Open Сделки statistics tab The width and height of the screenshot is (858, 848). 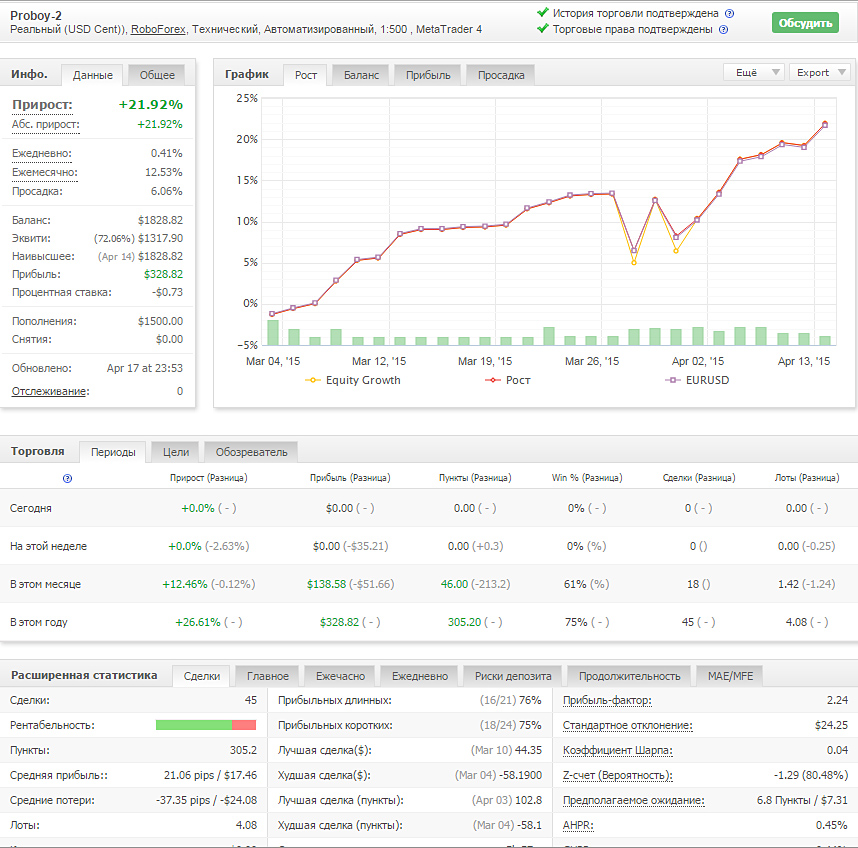202,676
